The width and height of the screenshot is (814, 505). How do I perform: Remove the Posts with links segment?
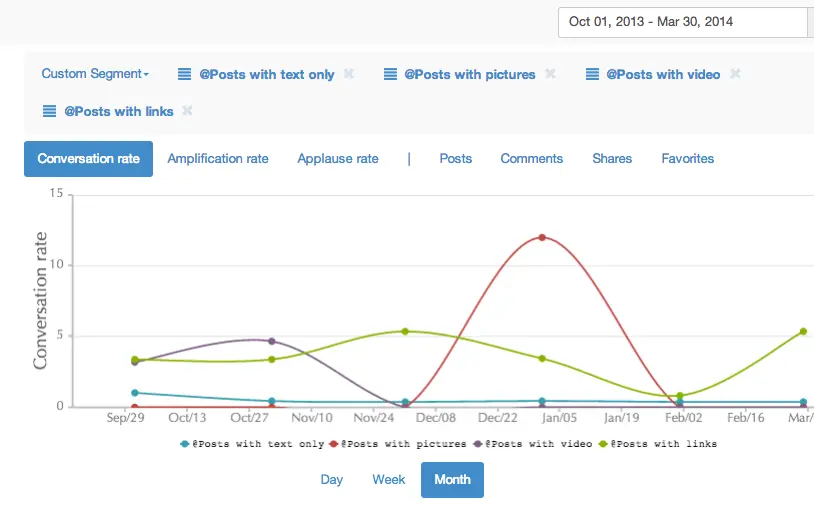point(187,111)
